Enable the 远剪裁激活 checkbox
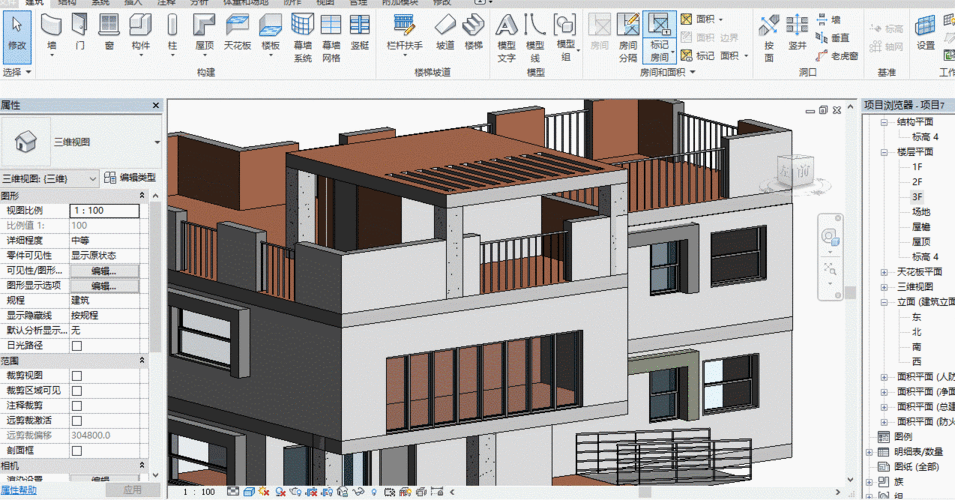 (x=77, y=421)
